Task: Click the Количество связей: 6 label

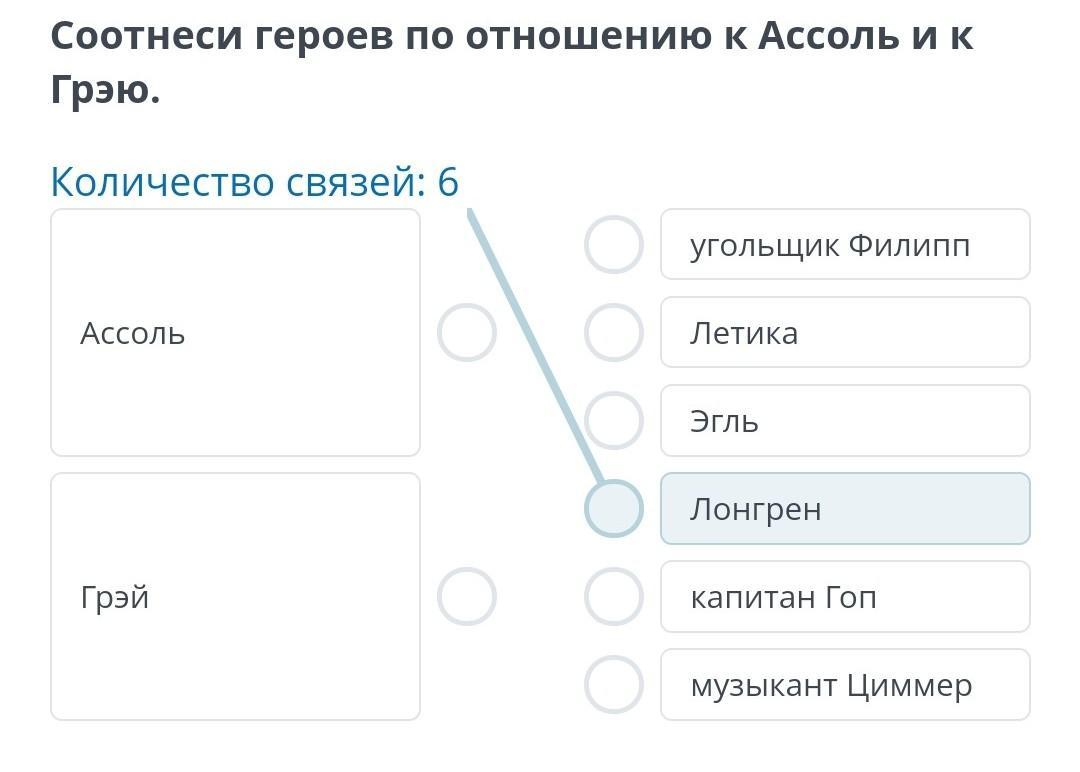Action: pos(254,182)
